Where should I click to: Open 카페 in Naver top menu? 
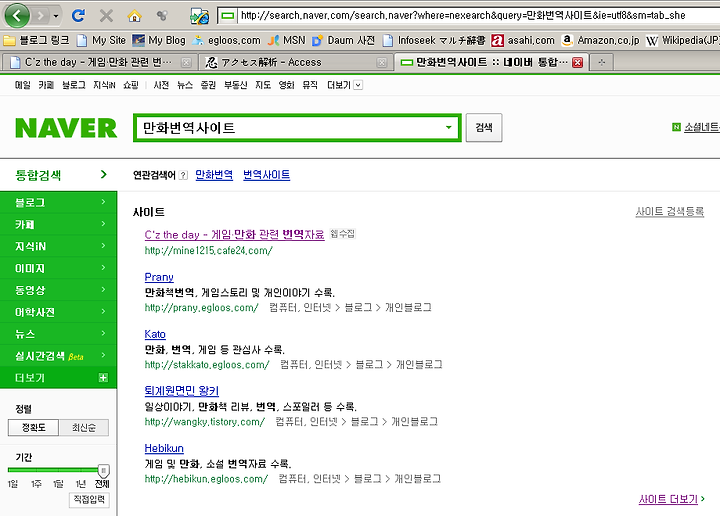(x=46, y=85)
